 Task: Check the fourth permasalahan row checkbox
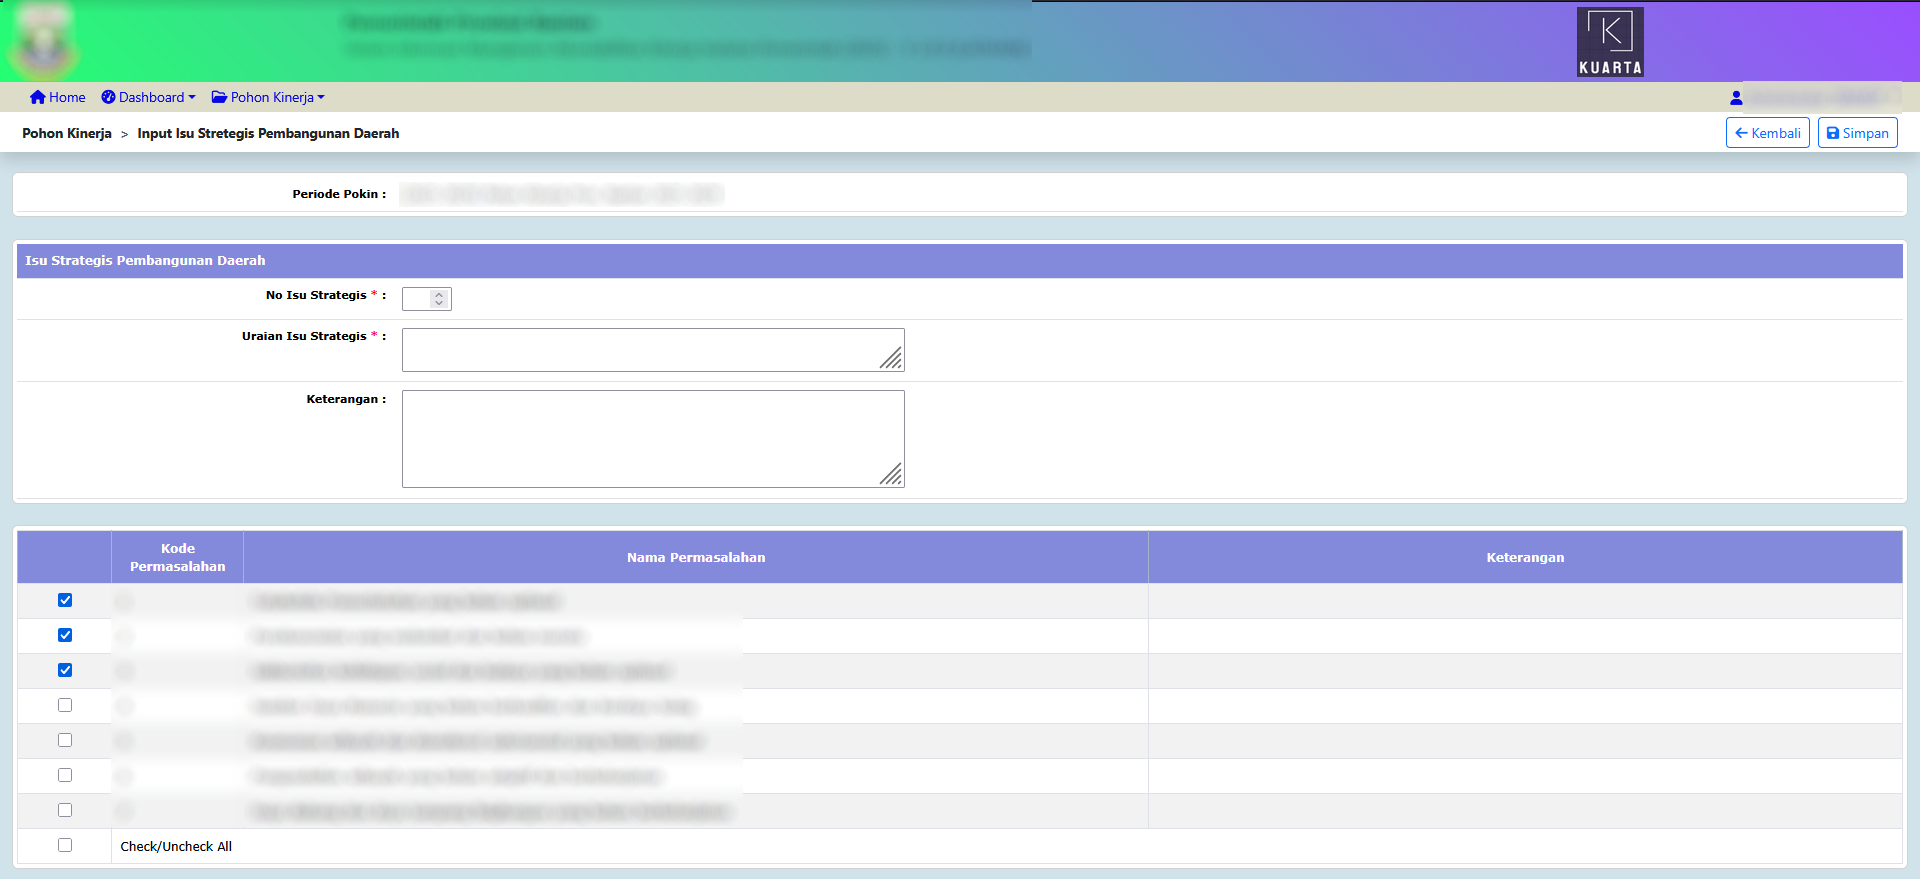[x=65, y=705]
